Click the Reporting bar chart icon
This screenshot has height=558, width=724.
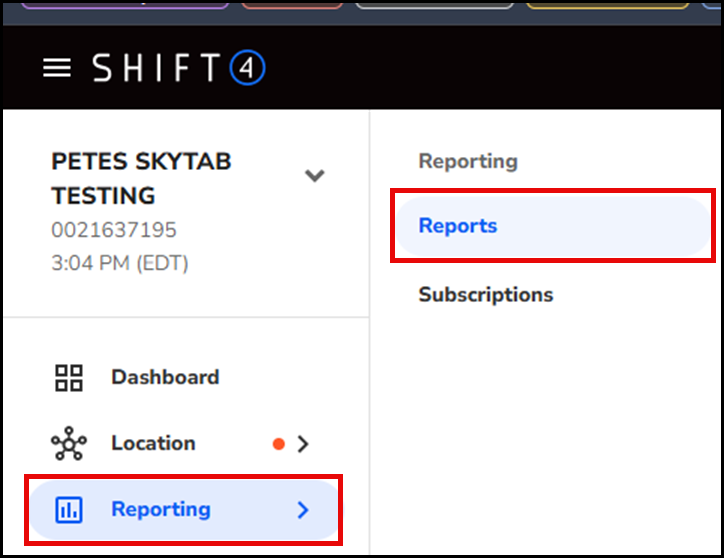(x=69, y=510)
